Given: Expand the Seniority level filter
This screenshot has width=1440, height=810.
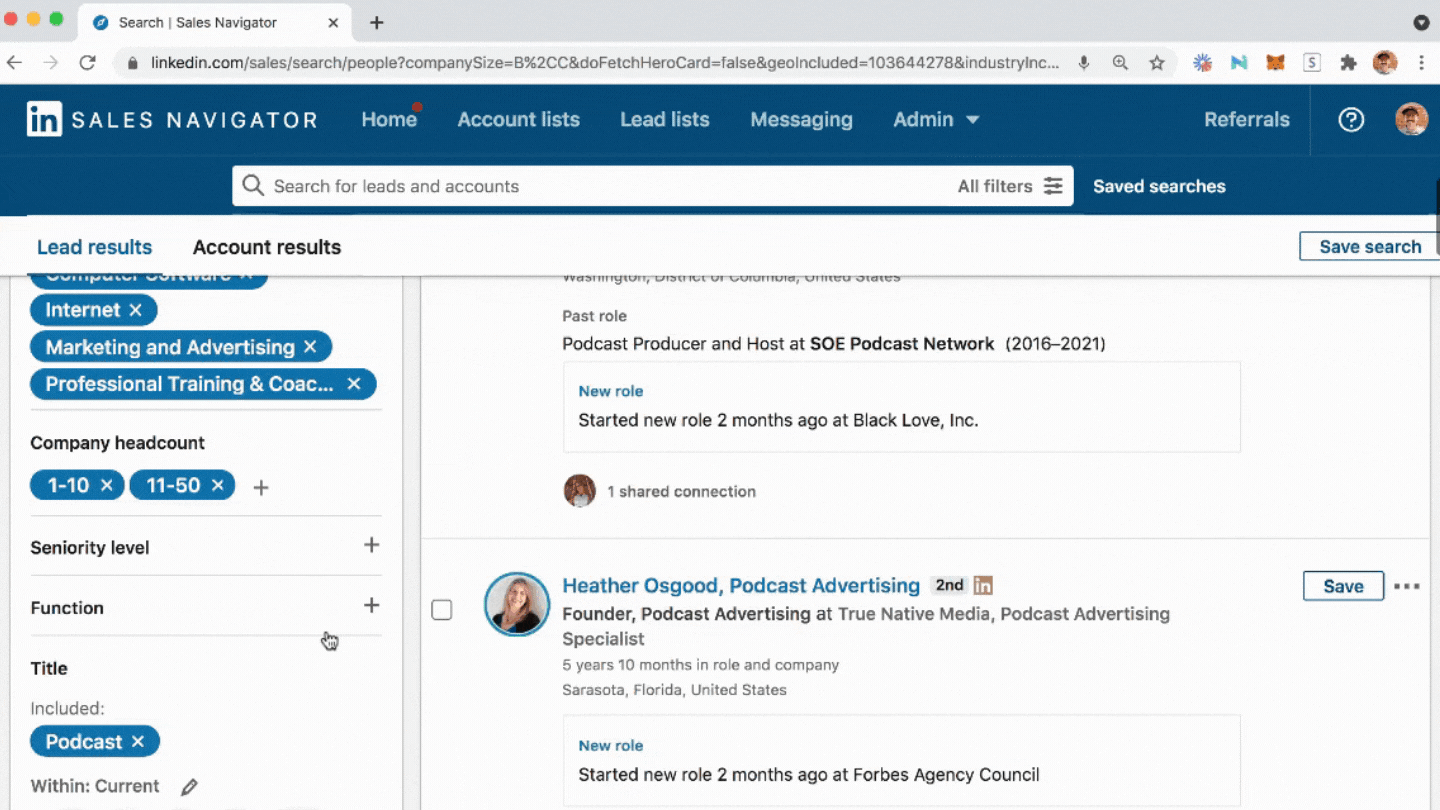Looking at the screenshot, I should [x=371, y=546].
